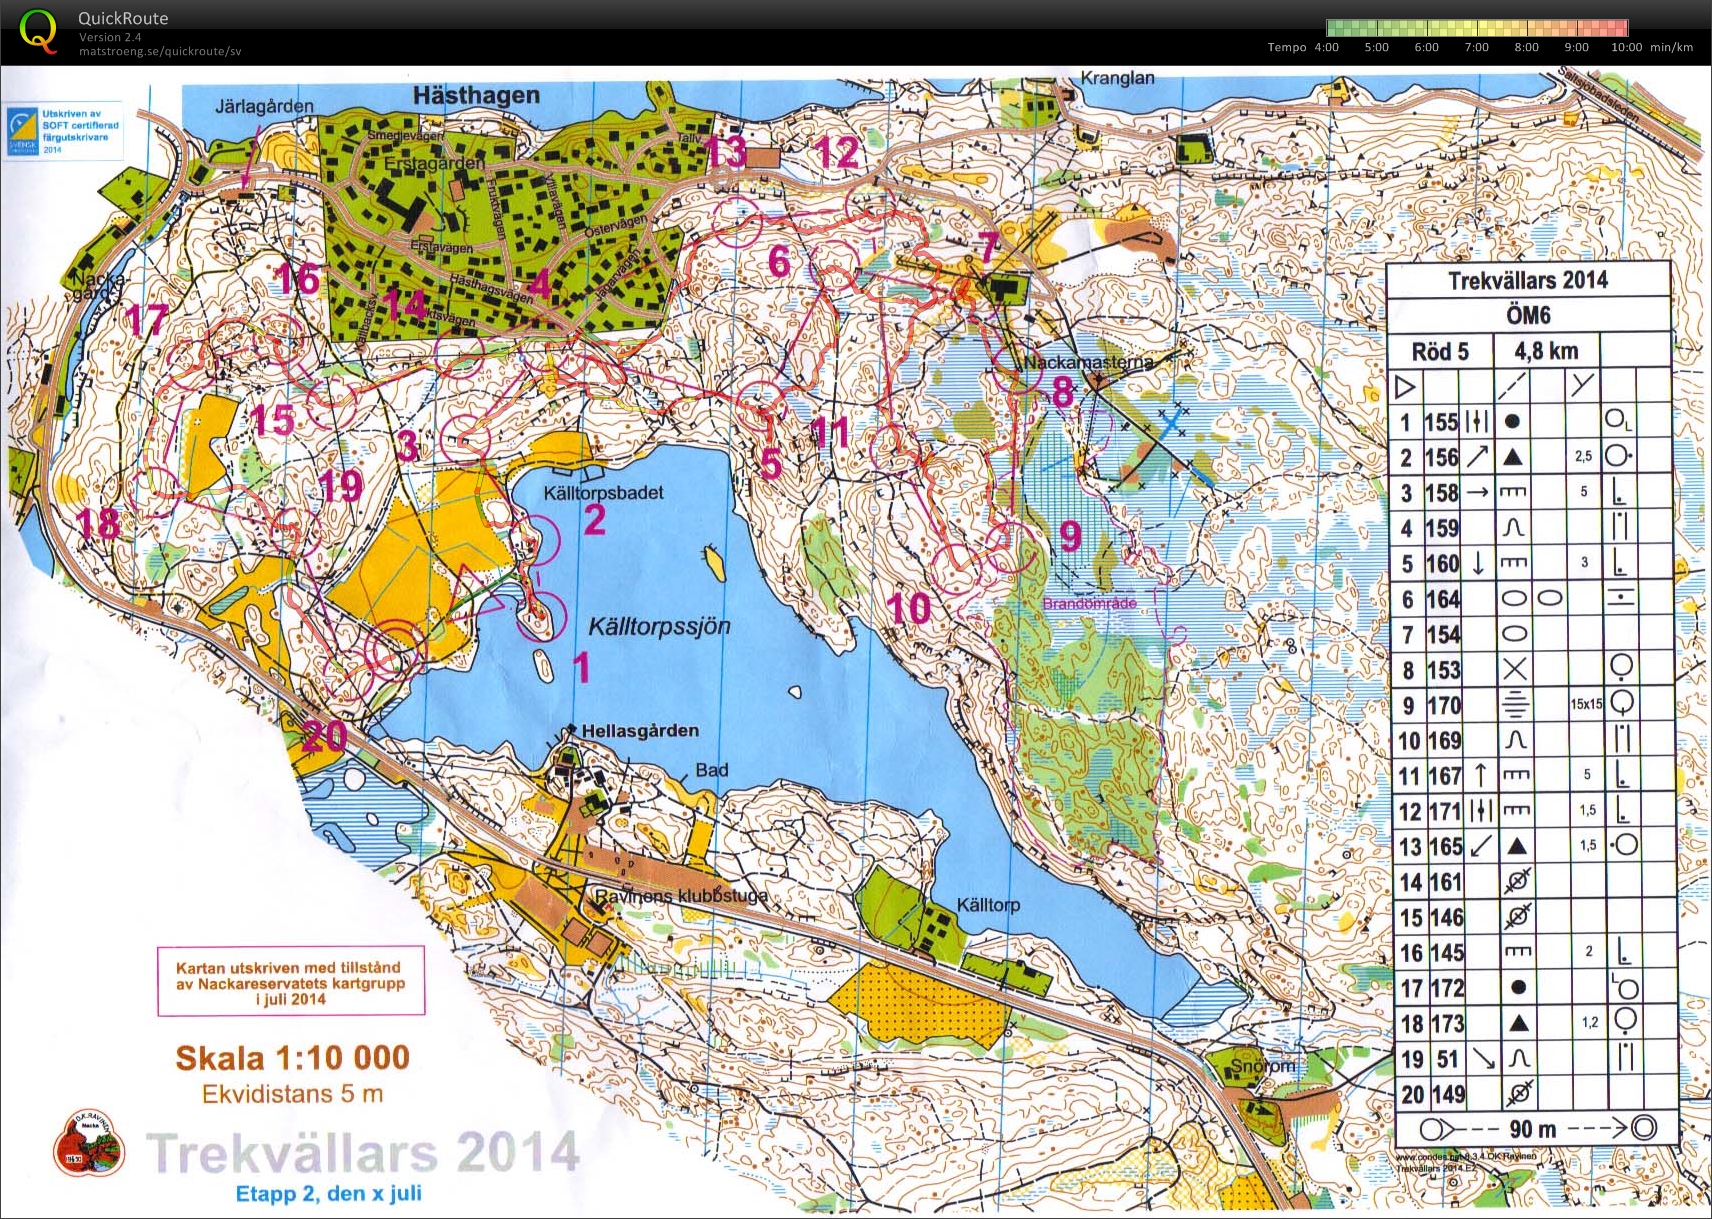Click the 'Tempo' legend label
Screen dimensions: 1712x1219
click(x=1286, y=47)
